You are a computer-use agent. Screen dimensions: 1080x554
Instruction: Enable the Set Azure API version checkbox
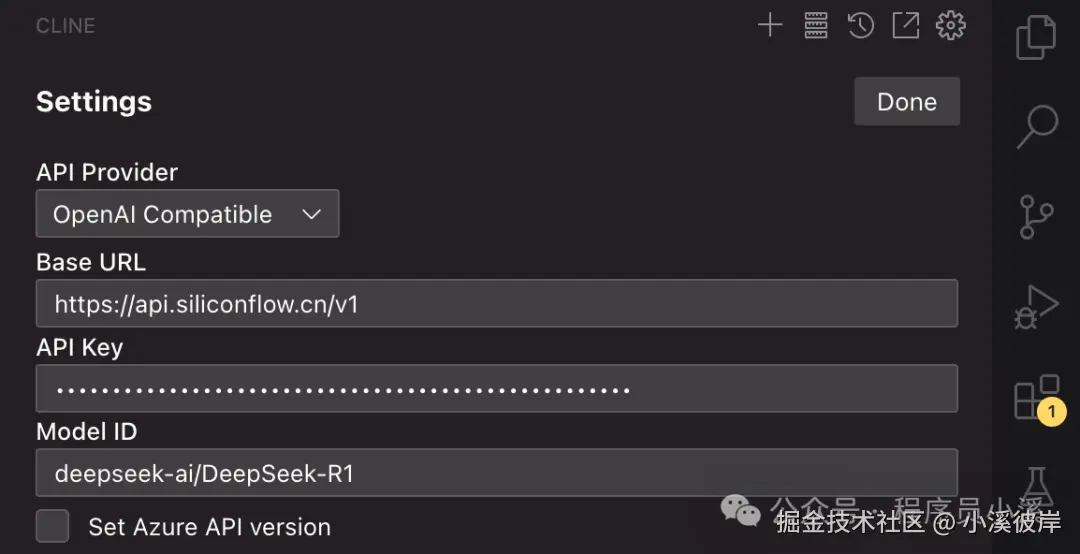pos(52,526)
